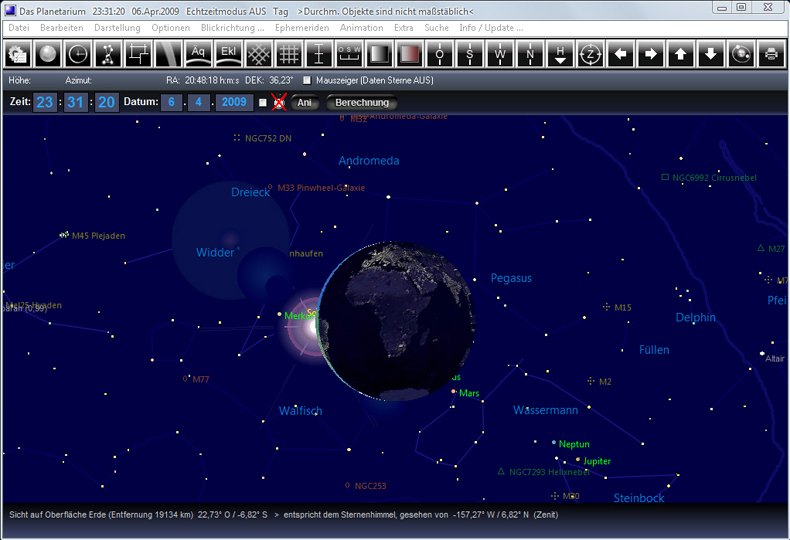
Task: Click the horizon H down-arrow icon
Action: pos(560,53)
